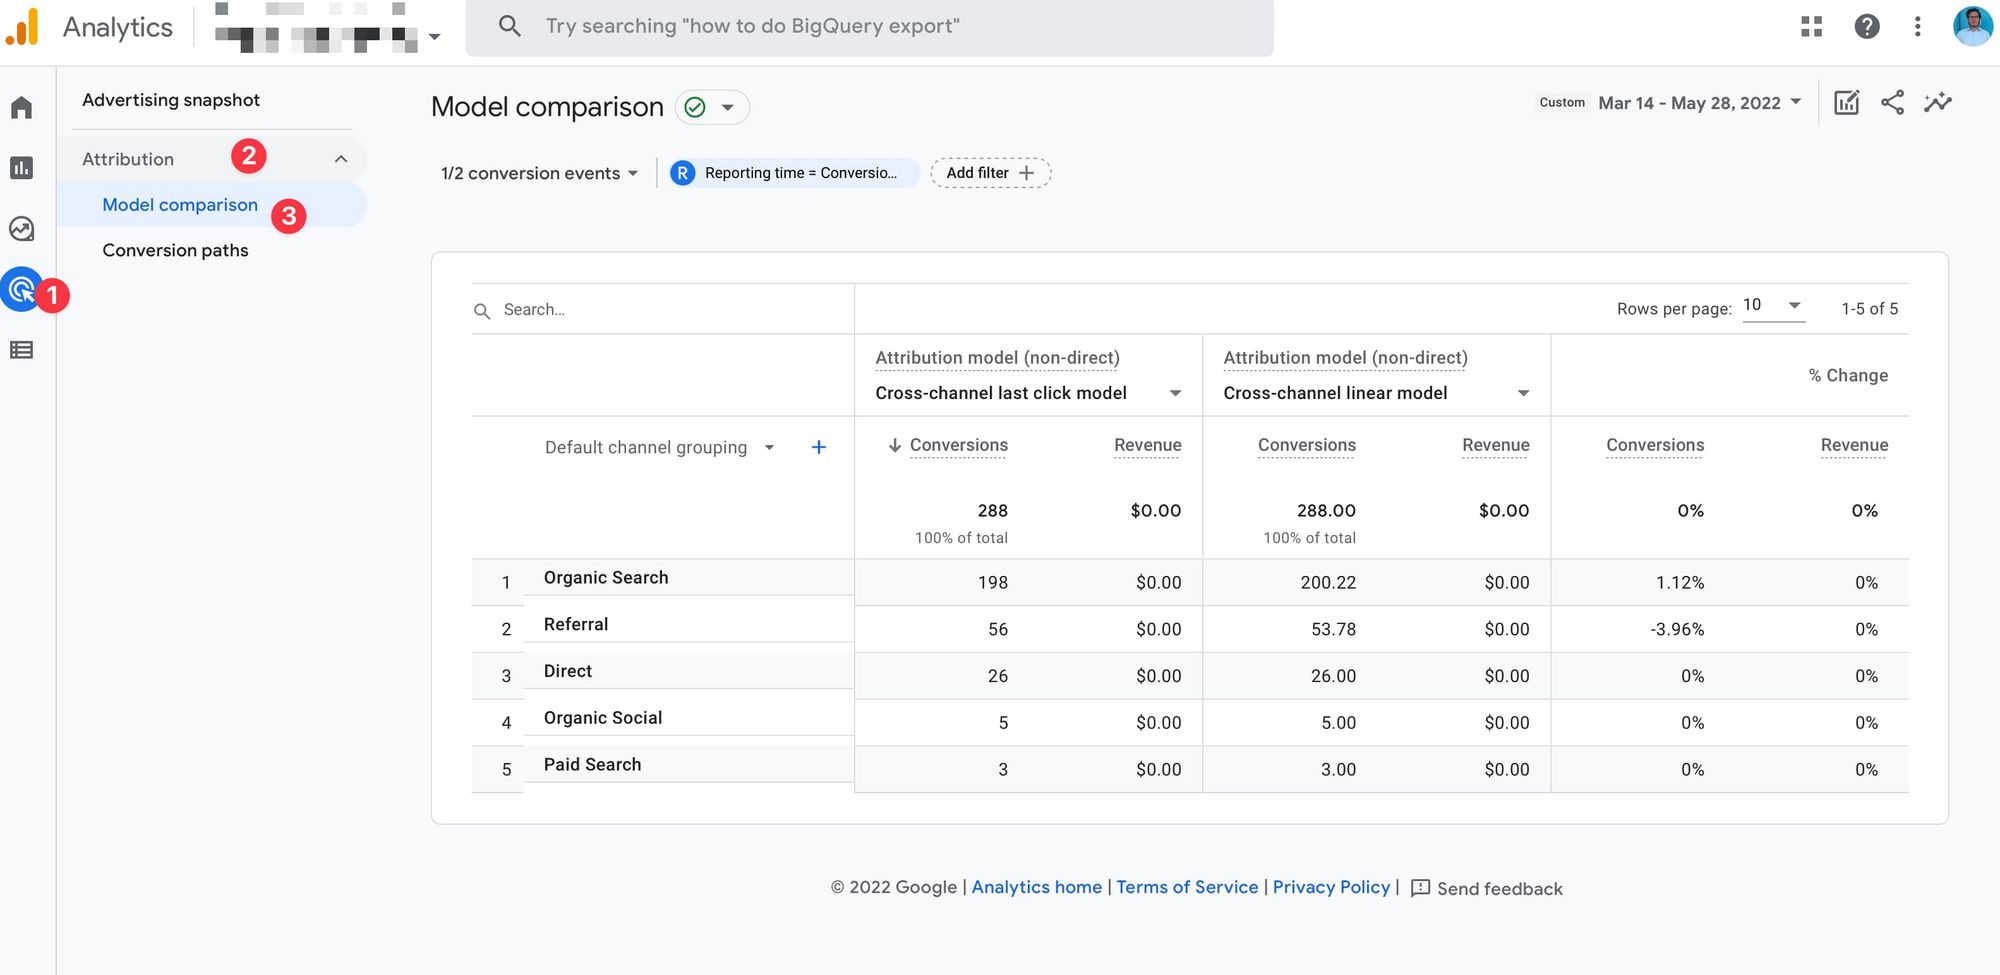Open the Default channel grouping dropdown

660,447
